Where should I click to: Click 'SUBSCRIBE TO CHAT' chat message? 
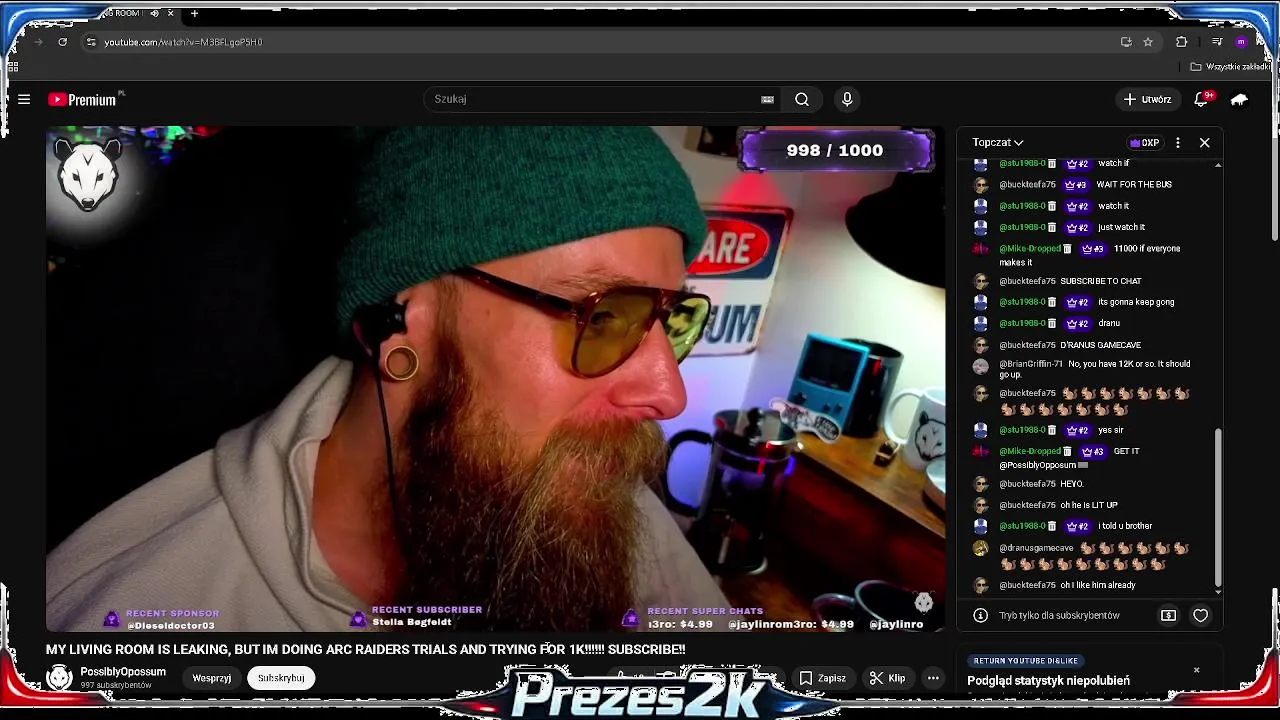(x=1101, y=281)
